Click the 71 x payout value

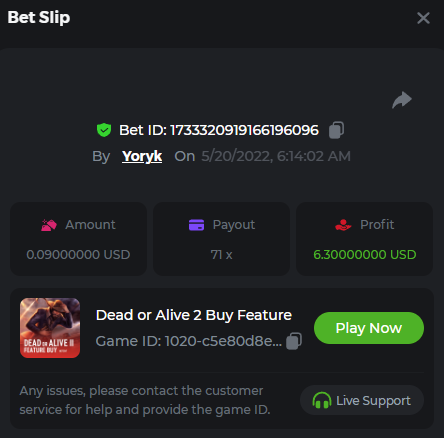coord(221,255)
